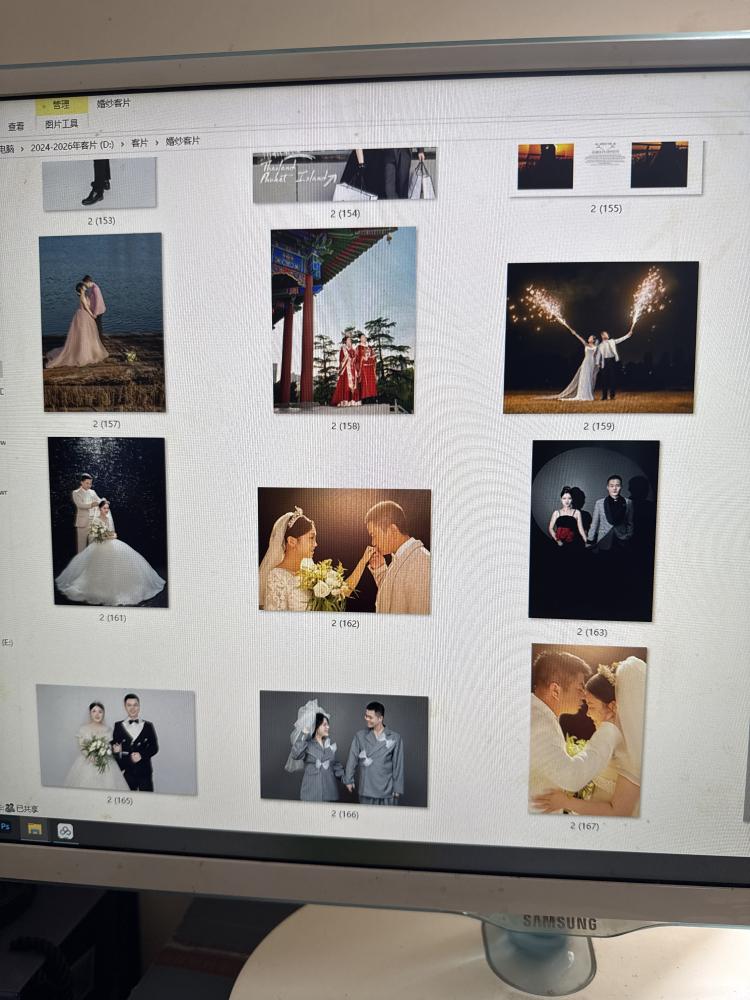Click the white ball gown photo 2 (161)

(x=109, y=522)
